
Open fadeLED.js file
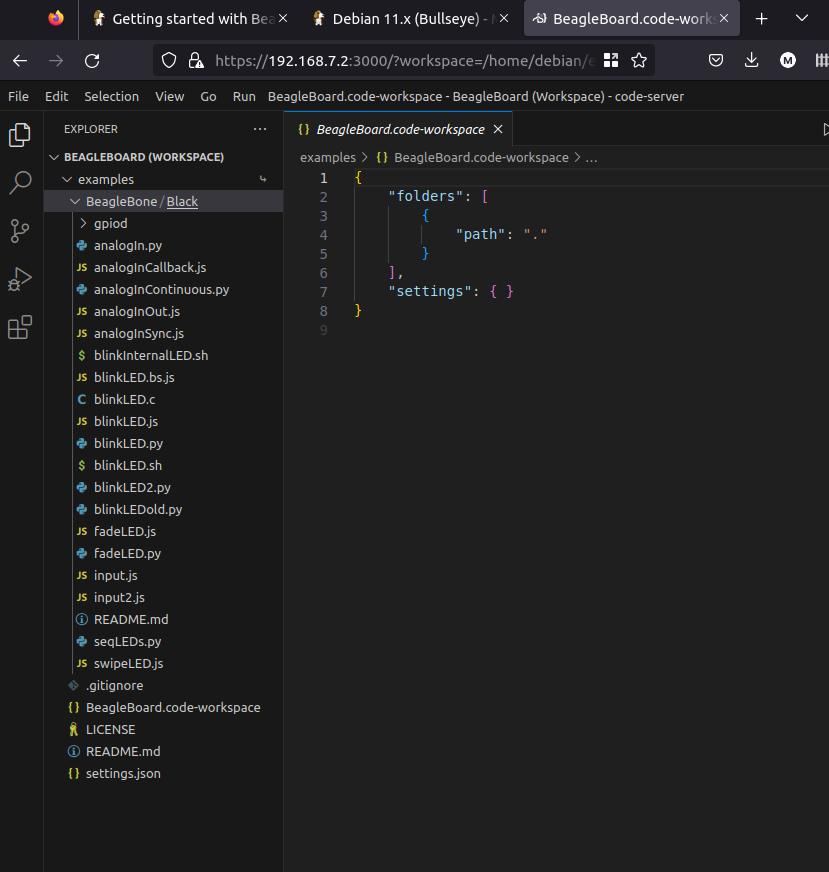pos(125,531)
